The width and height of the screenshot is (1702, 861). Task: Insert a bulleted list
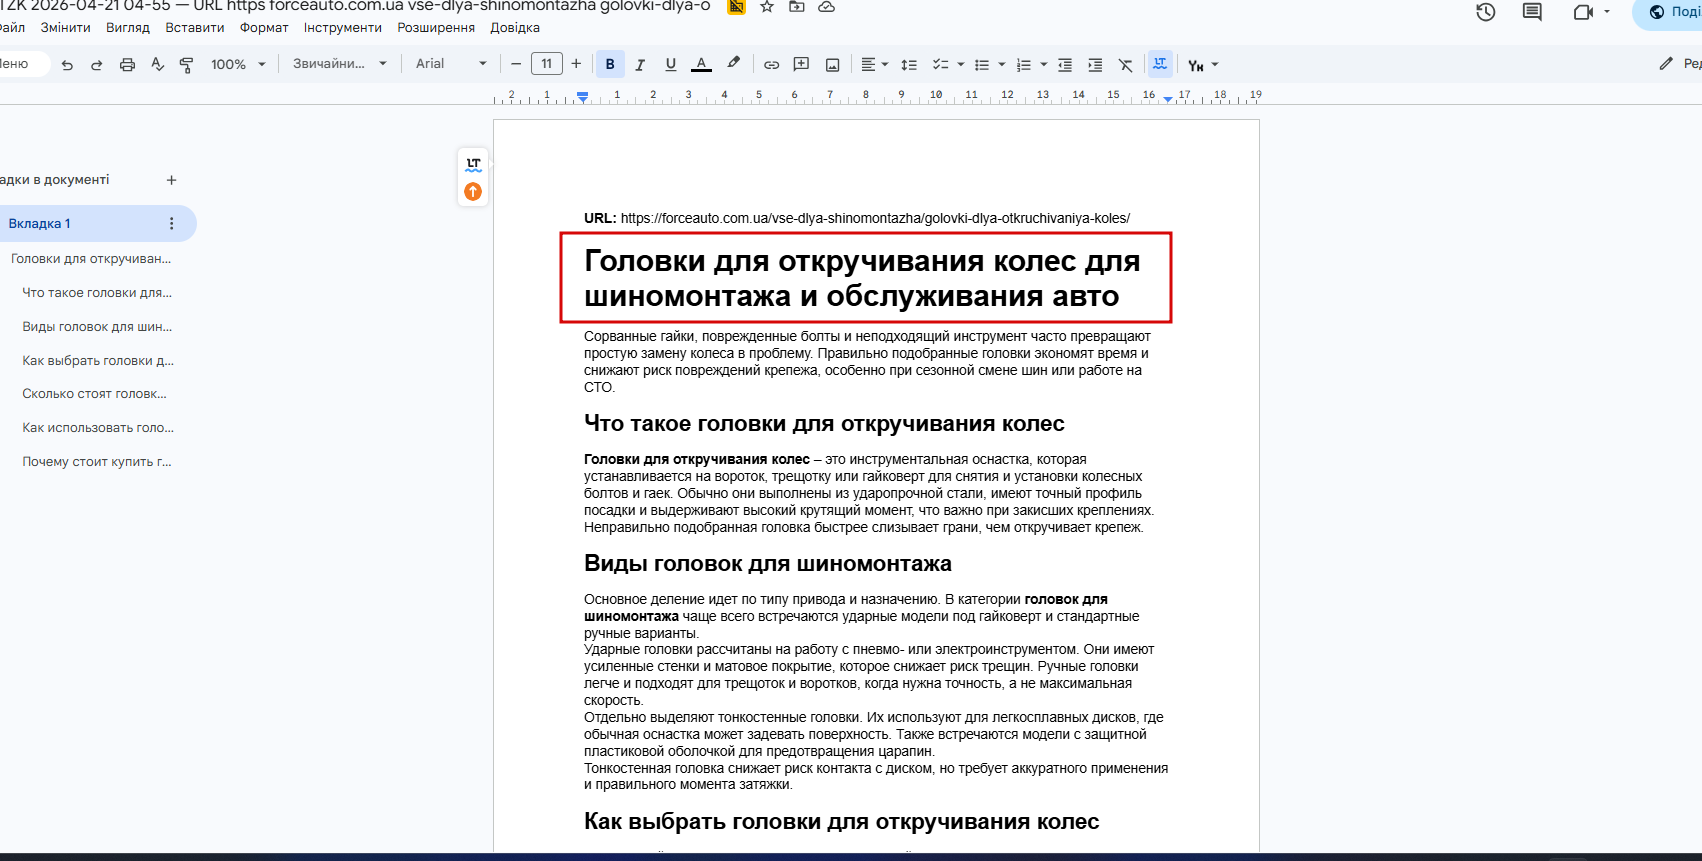(982, 65)
